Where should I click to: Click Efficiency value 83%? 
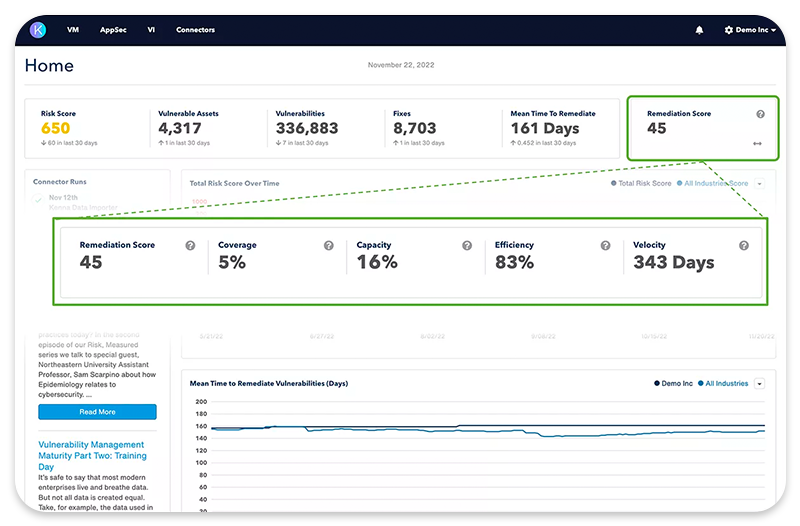tap(514, 262)
